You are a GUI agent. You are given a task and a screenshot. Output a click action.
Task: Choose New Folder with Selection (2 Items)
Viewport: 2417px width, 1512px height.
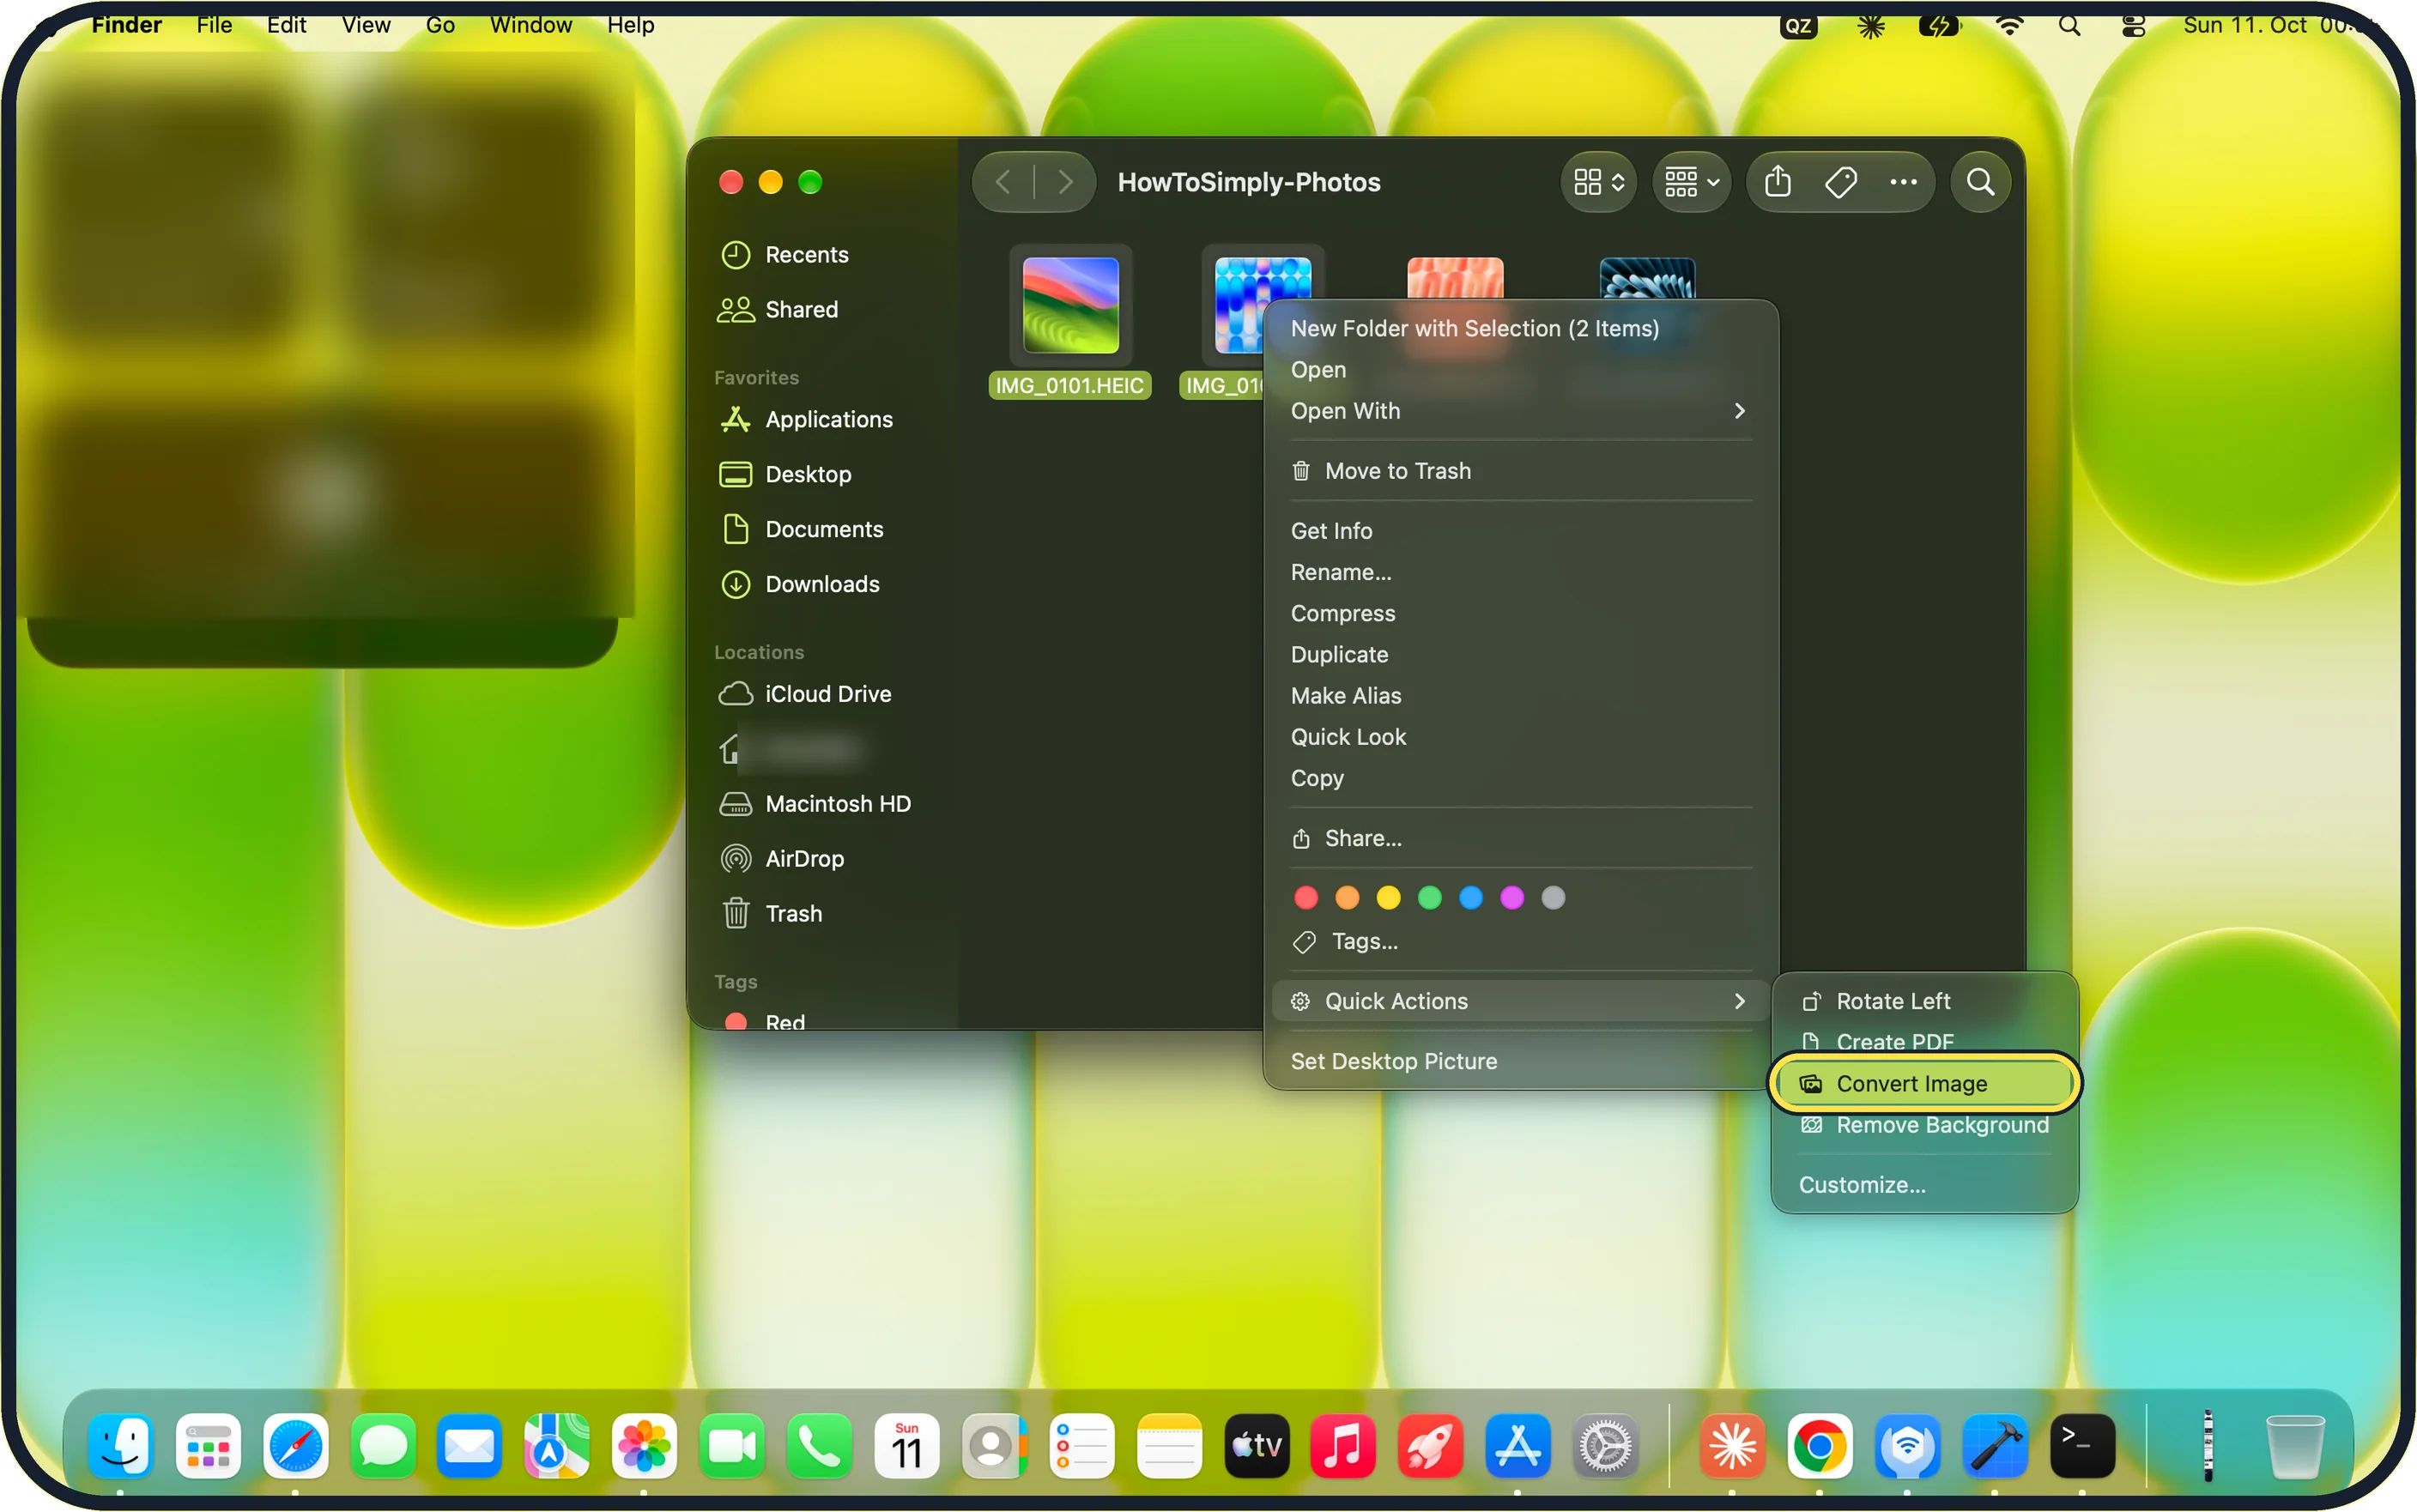(1474, 329)
